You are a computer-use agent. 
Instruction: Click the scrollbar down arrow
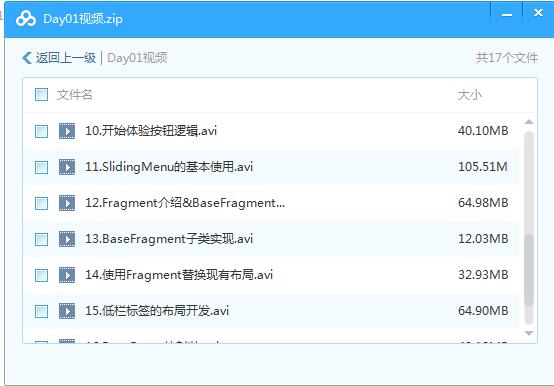[x=529, y=333]
